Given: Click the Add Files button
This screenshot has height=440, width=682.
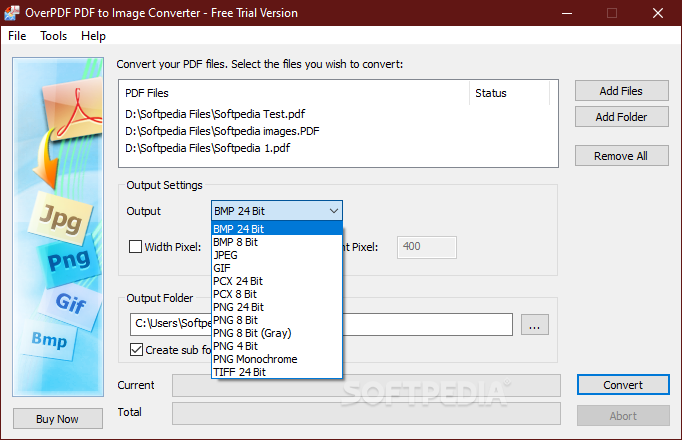Looking at the screenshot, I should 622,91.
